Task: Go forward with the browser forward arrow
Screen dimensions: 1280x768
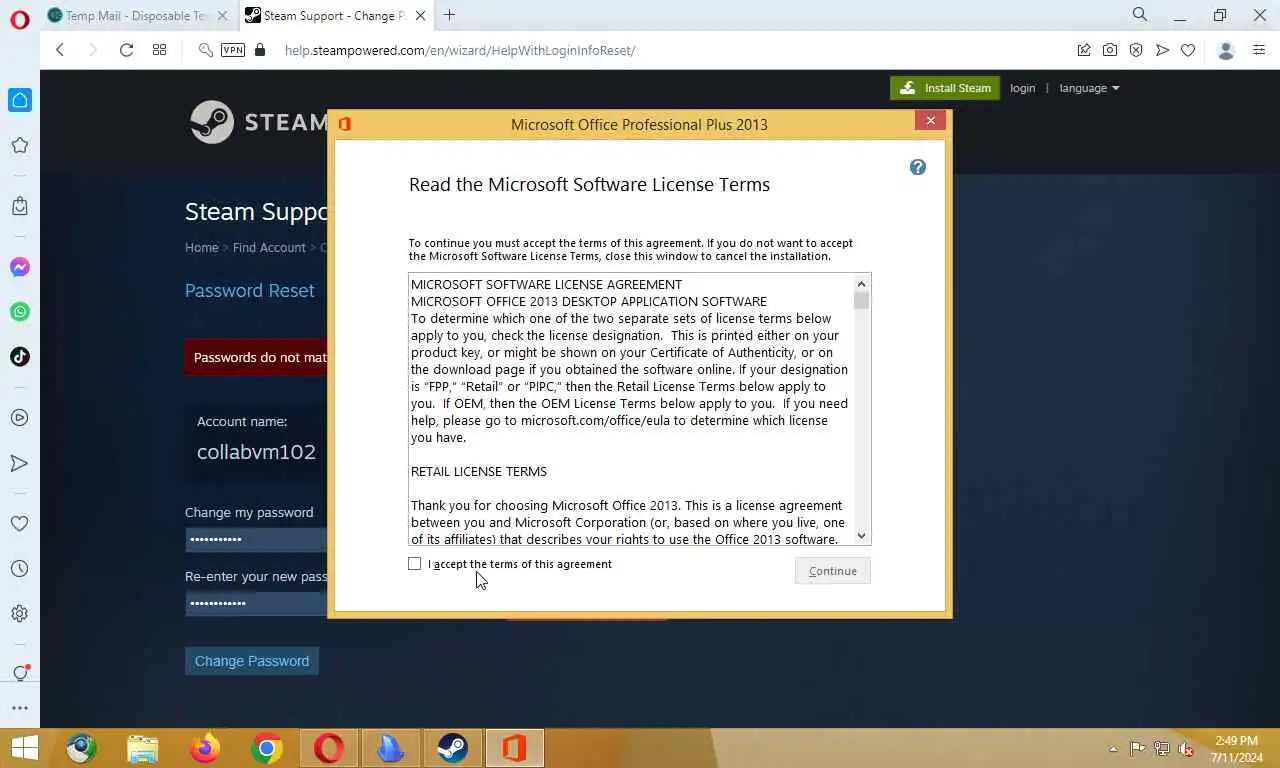Action: pos(92,50)
